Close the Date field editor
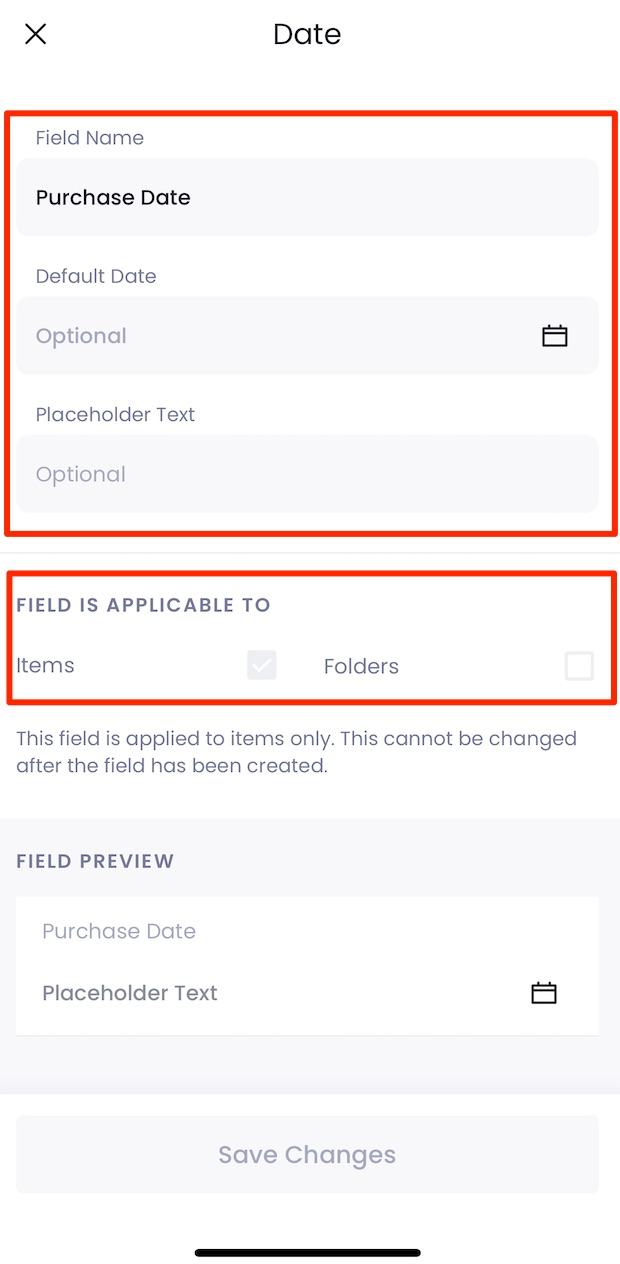Viewport: 620px width, 1264px height. point(35,33)
